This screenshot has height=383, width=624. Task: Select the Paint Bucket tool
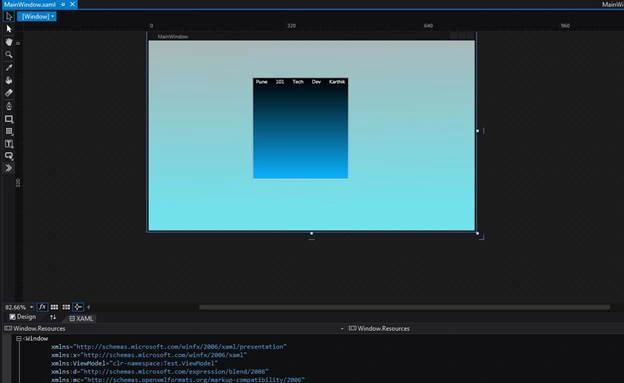[9, 80]
